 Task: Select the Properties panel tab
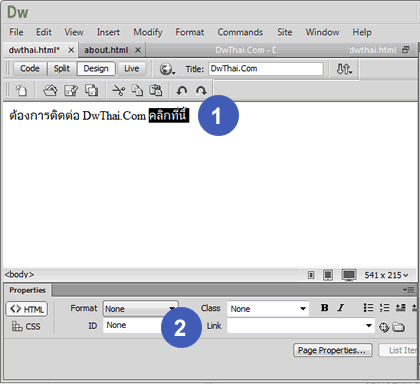[x=27, y=290]
